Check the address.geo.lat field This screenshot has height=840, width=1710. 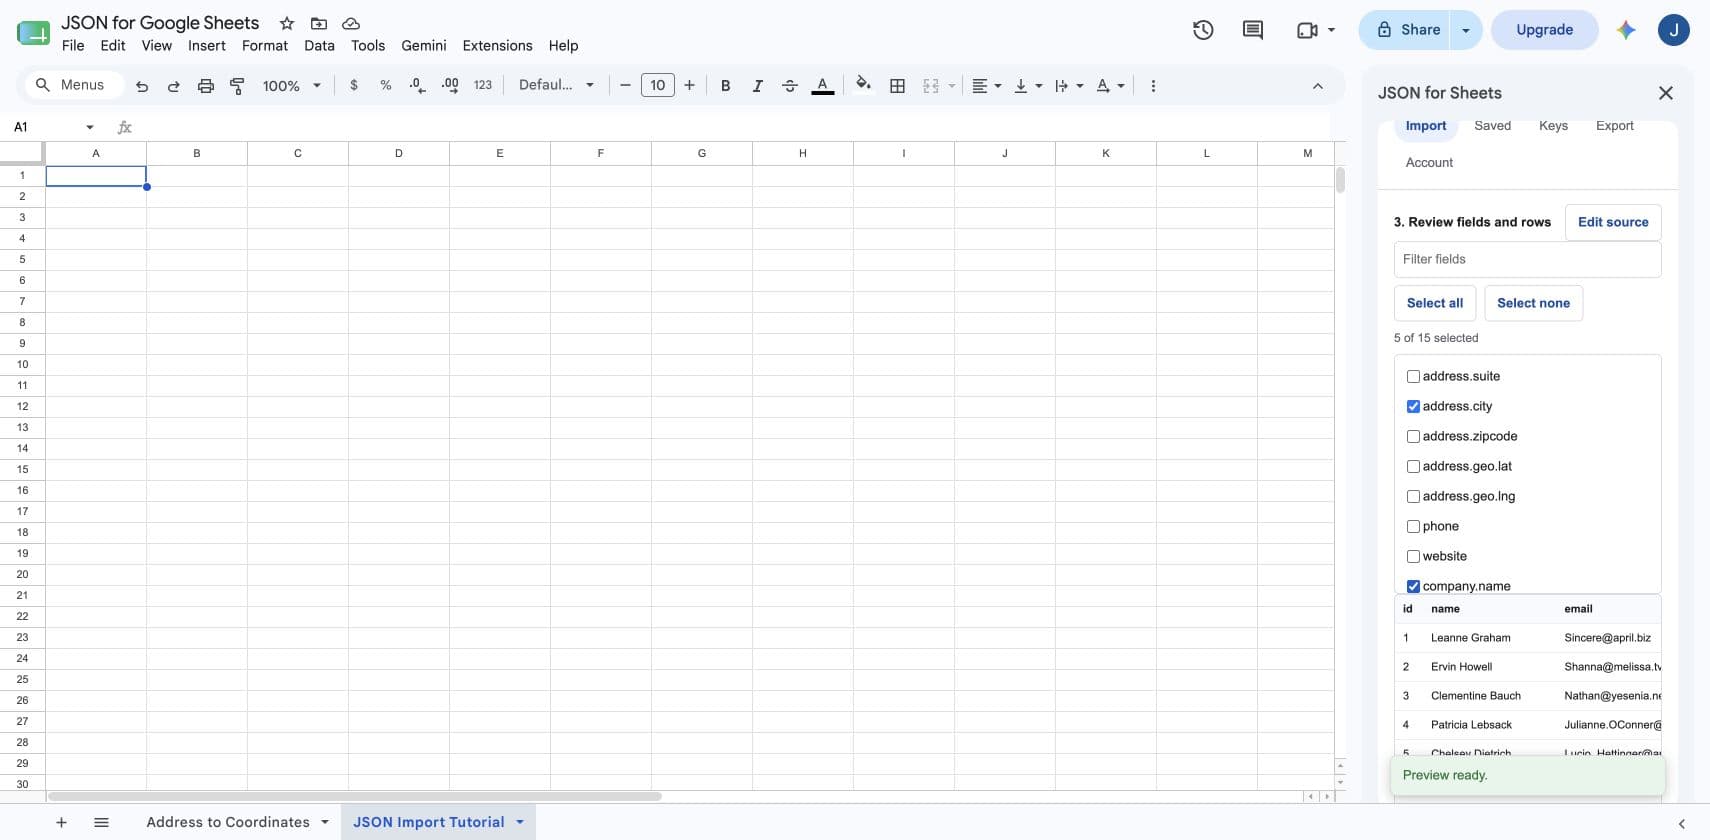point(1413,467)
